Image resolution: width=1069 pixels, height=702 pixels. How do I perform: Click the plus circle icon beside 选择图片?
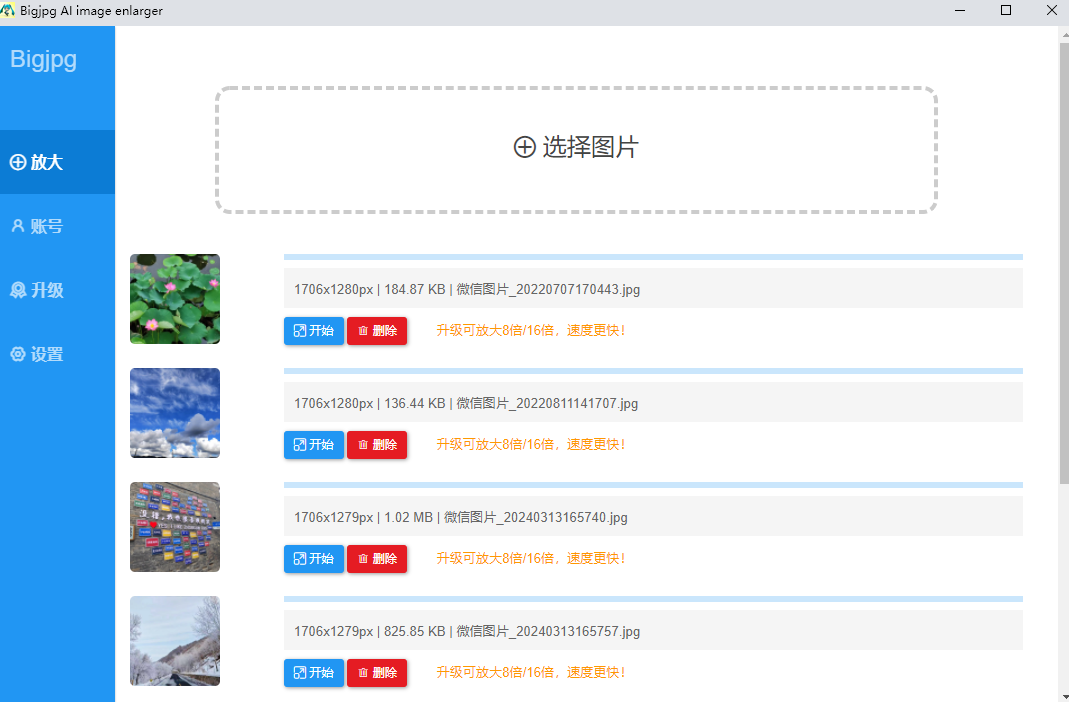click(x=524, y=147)
